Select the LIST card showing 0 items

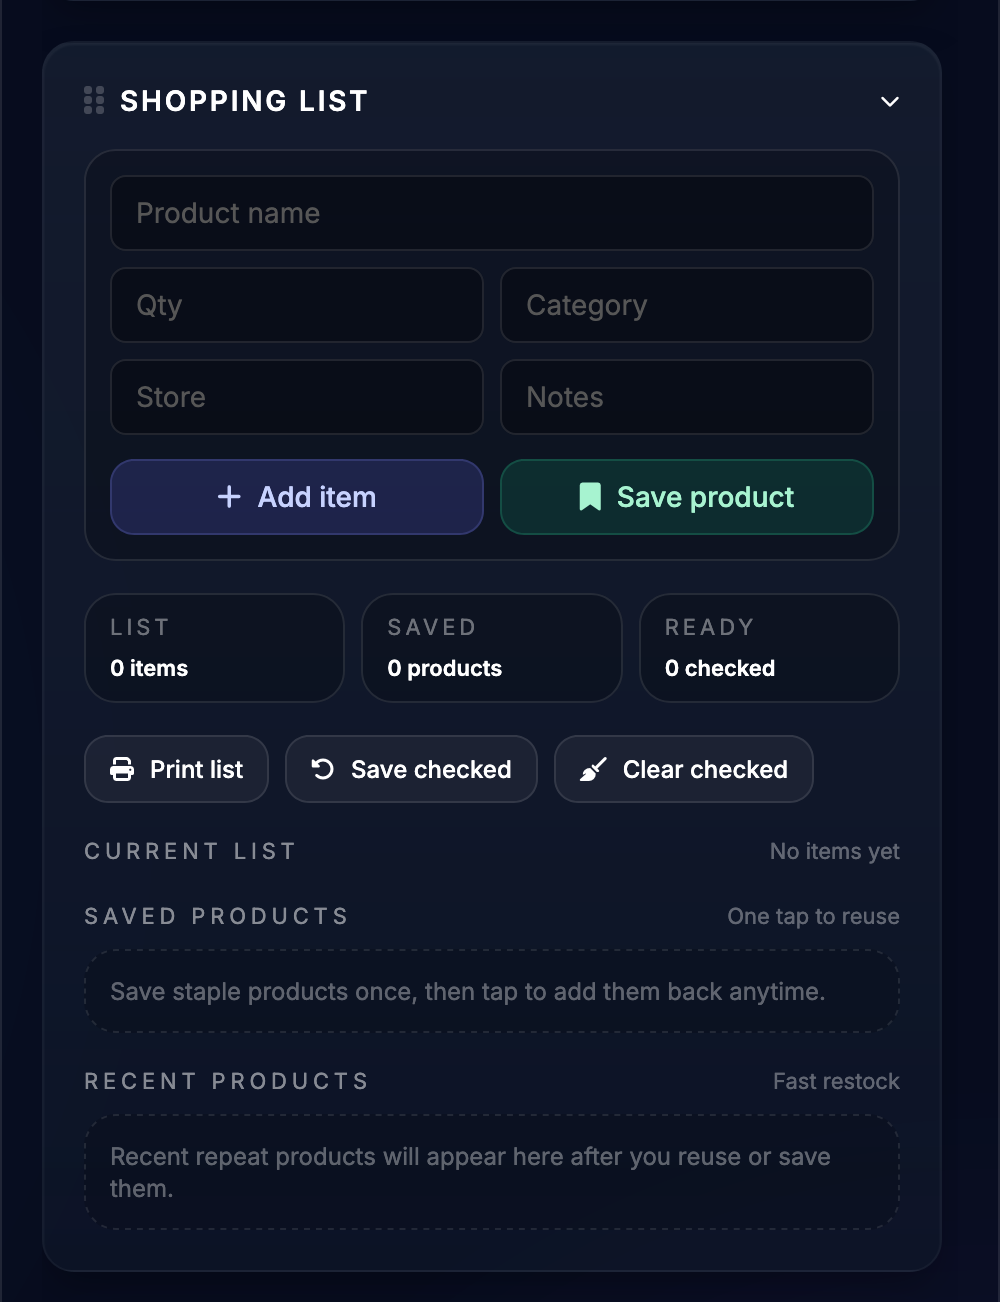point(213,647)
